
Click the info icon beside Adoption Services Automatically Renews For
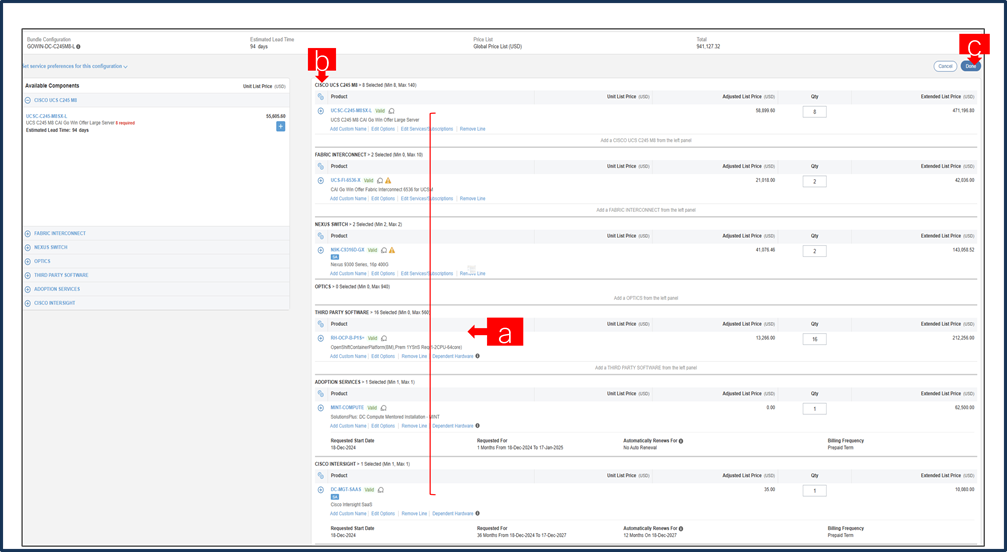coord(681,441)
